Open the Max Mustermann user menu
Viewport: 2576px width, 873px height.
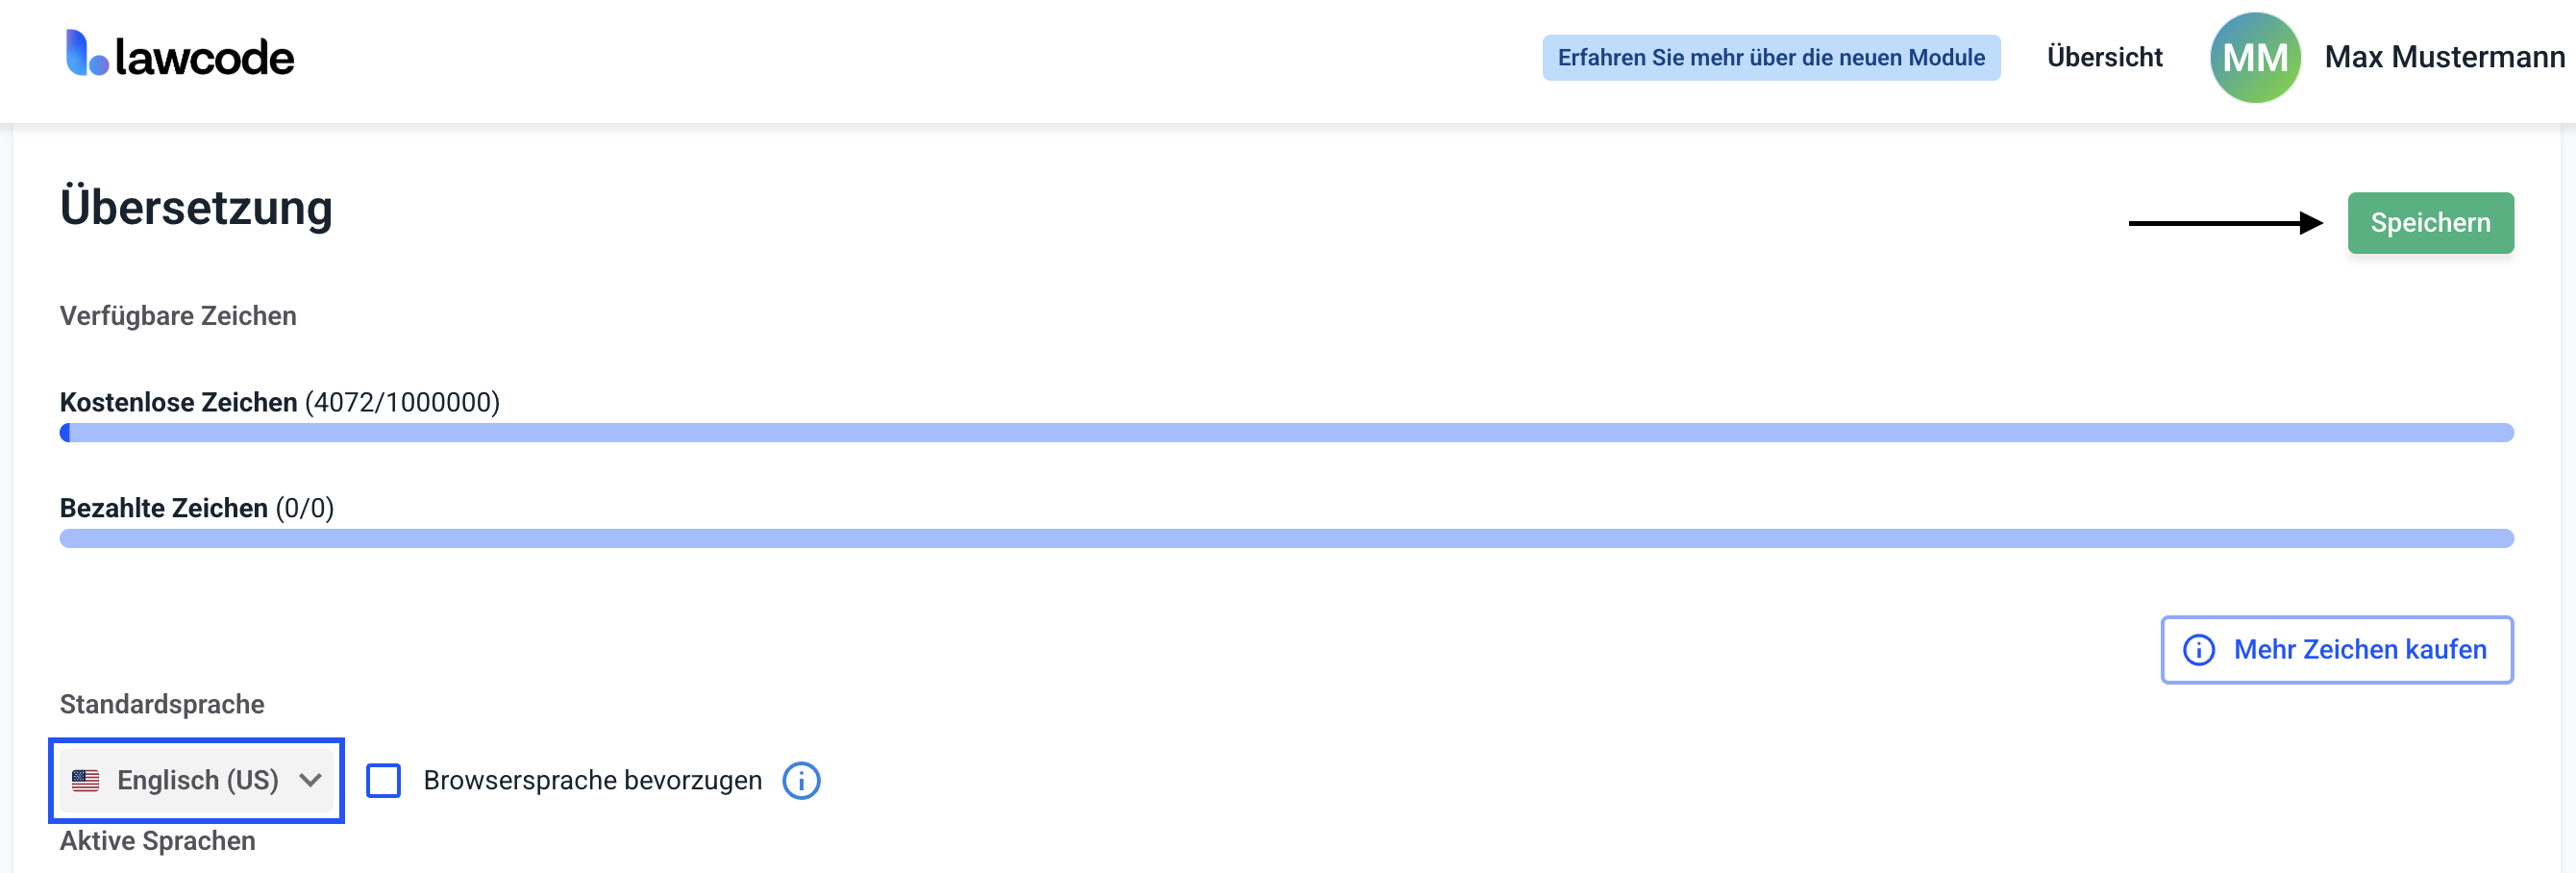[x=2443, y=57]
